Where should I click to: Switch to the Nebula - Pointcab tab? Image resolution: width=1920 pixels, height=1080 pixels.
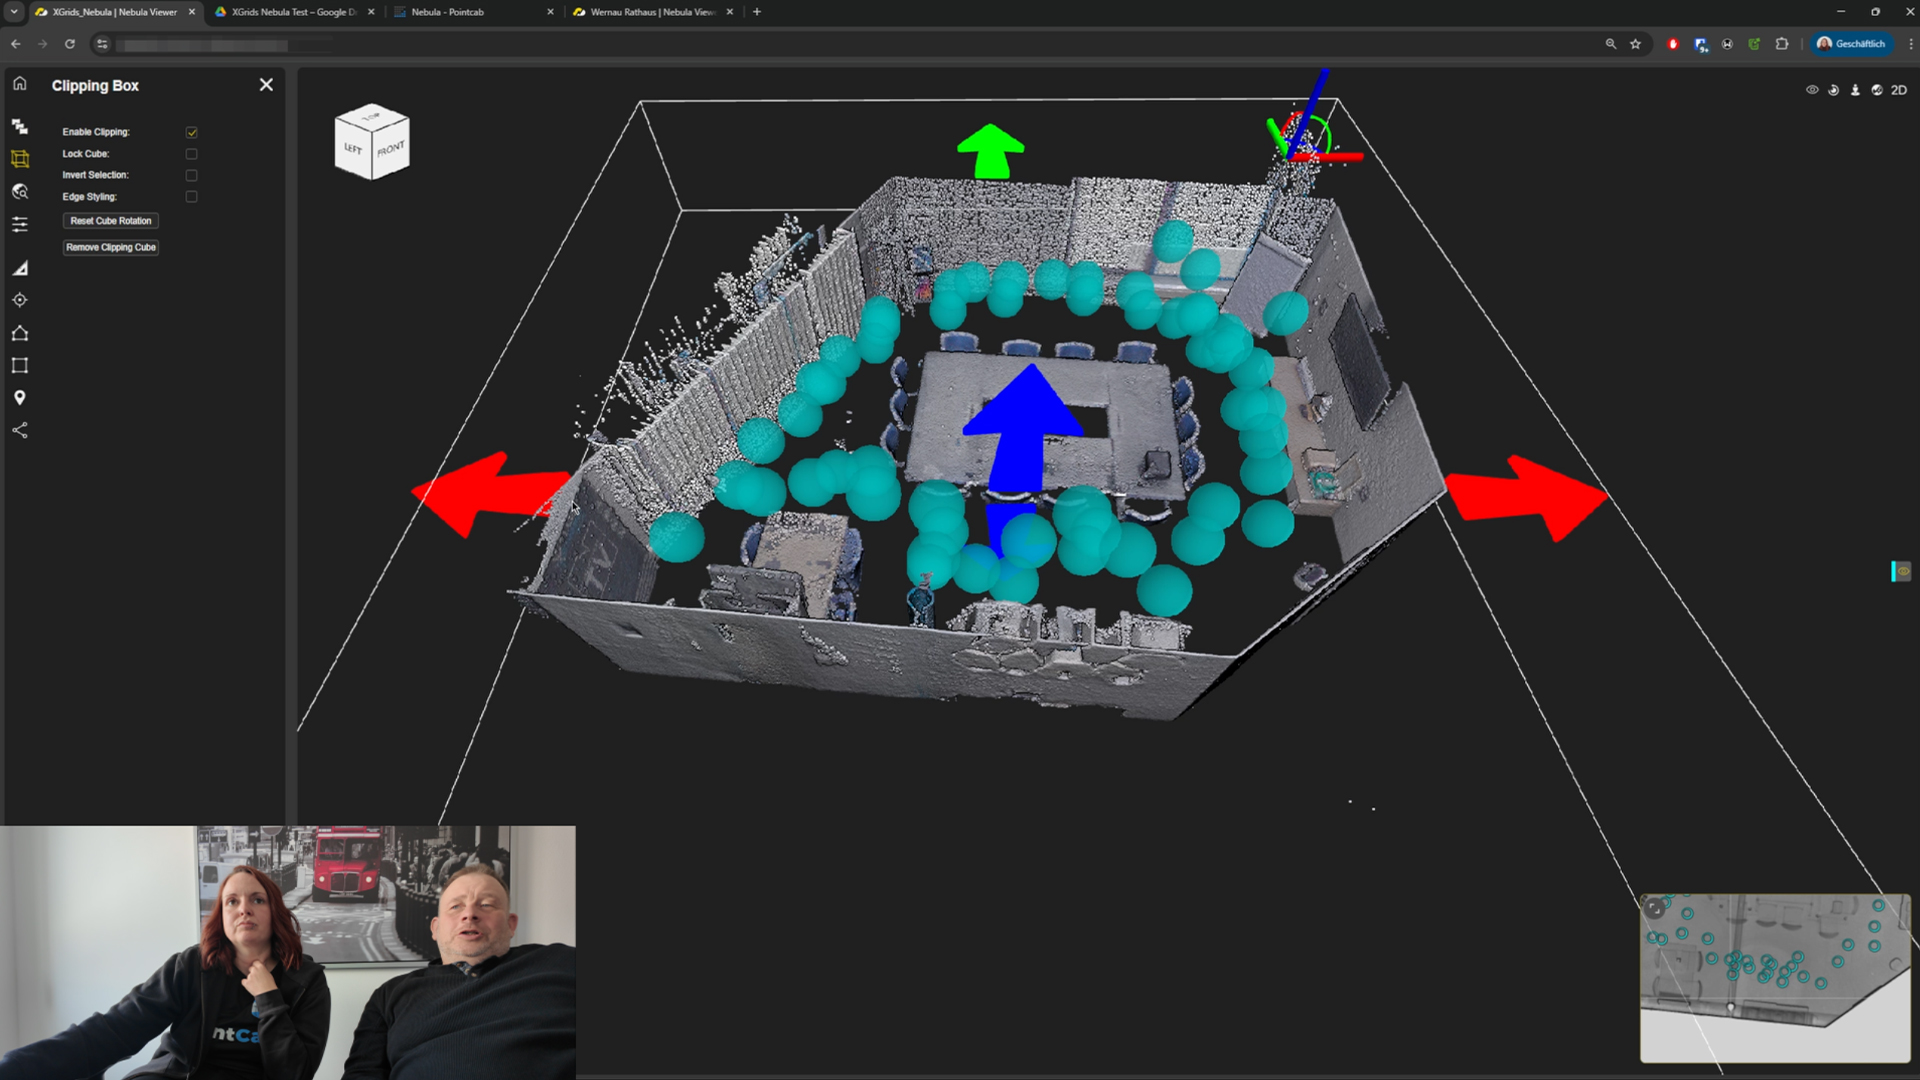447,12
